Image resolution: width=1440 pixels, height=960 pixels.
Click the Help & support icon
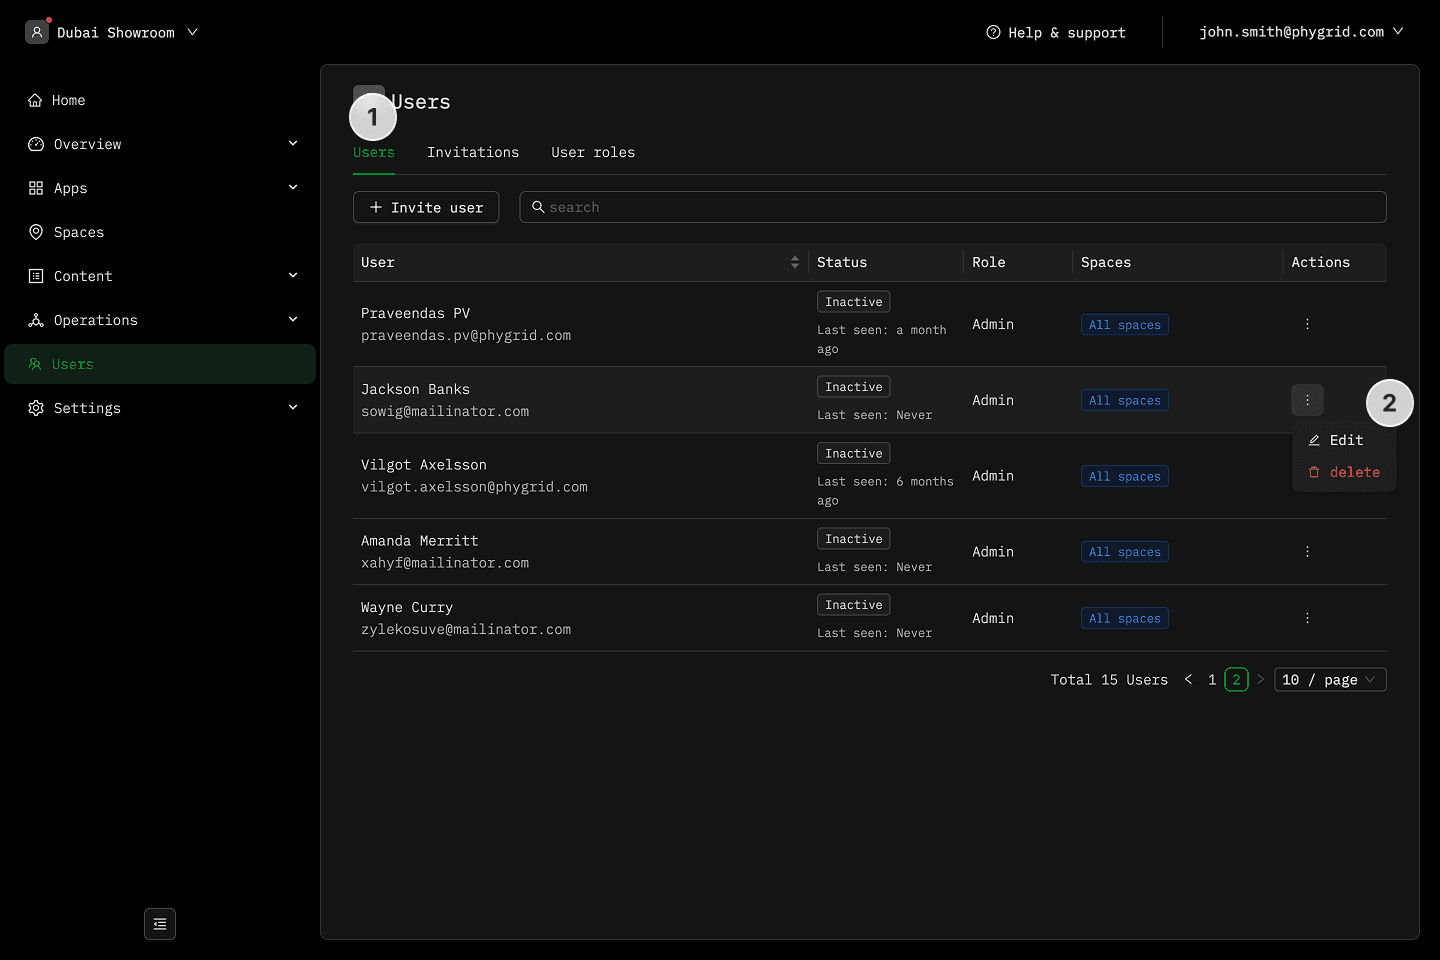pos(993,32)
